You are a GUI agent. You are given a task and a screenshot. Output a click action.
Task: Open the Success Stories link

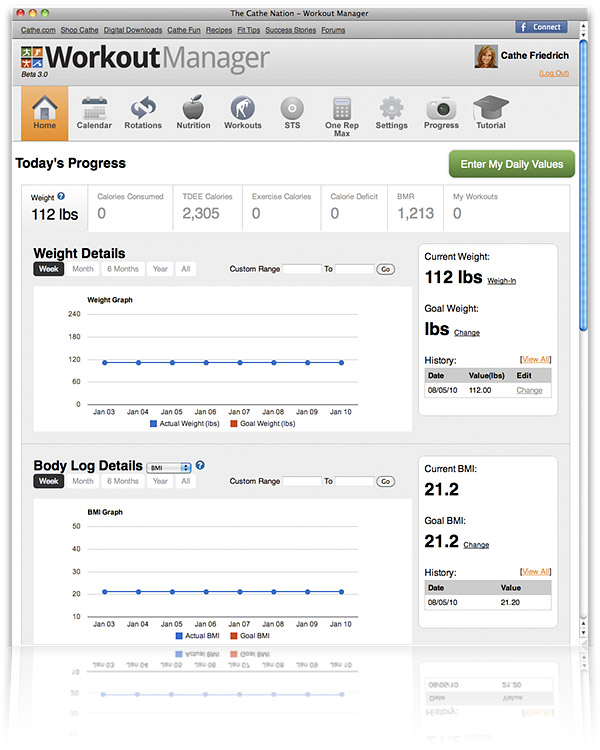click(x=290, y=30)
